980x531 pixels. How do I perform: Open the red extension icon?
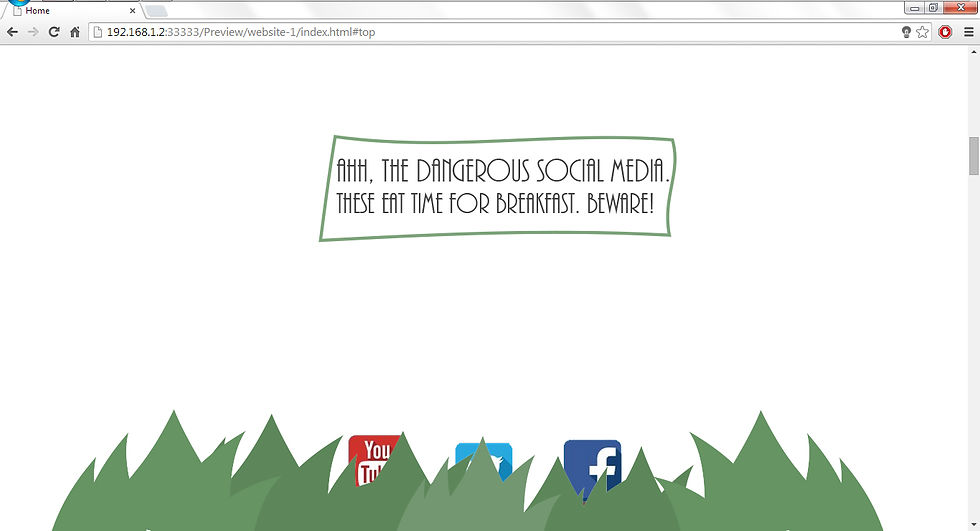tap(945, 32)
